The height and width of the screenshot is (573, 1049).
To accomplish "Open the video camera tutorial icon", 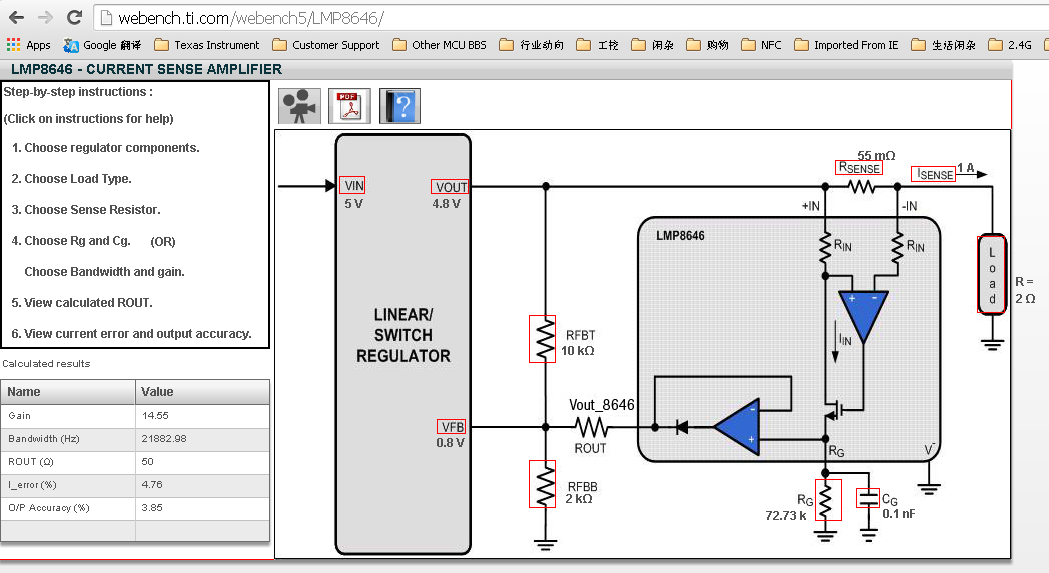I will click(299, 106).
